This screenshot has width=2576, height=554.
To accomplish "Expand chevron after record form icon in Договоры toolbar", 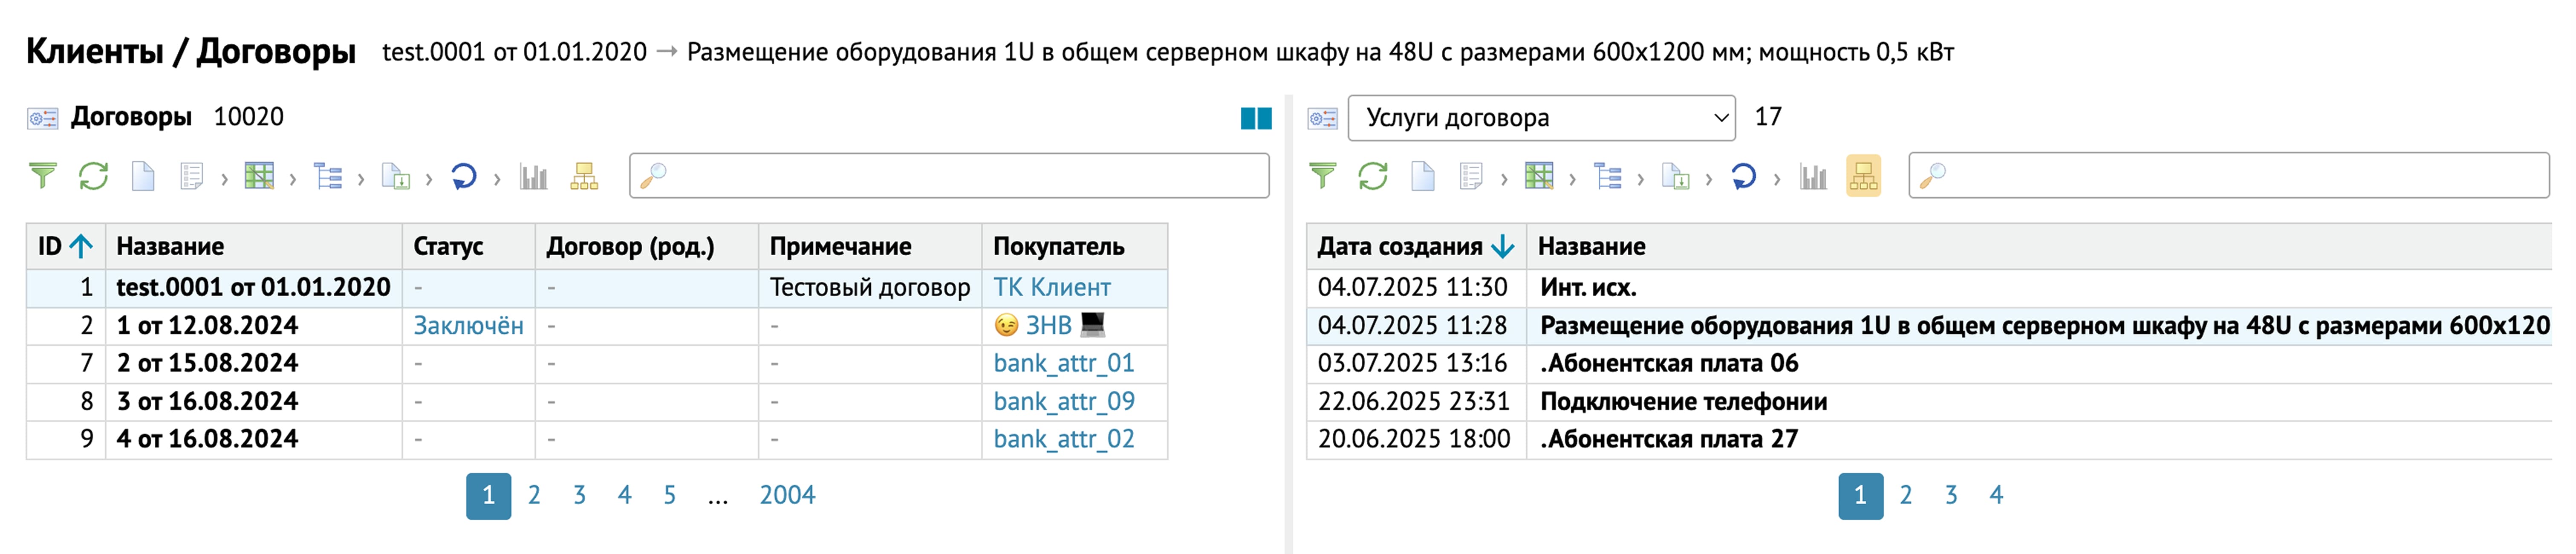I will (x=224, y=179).
